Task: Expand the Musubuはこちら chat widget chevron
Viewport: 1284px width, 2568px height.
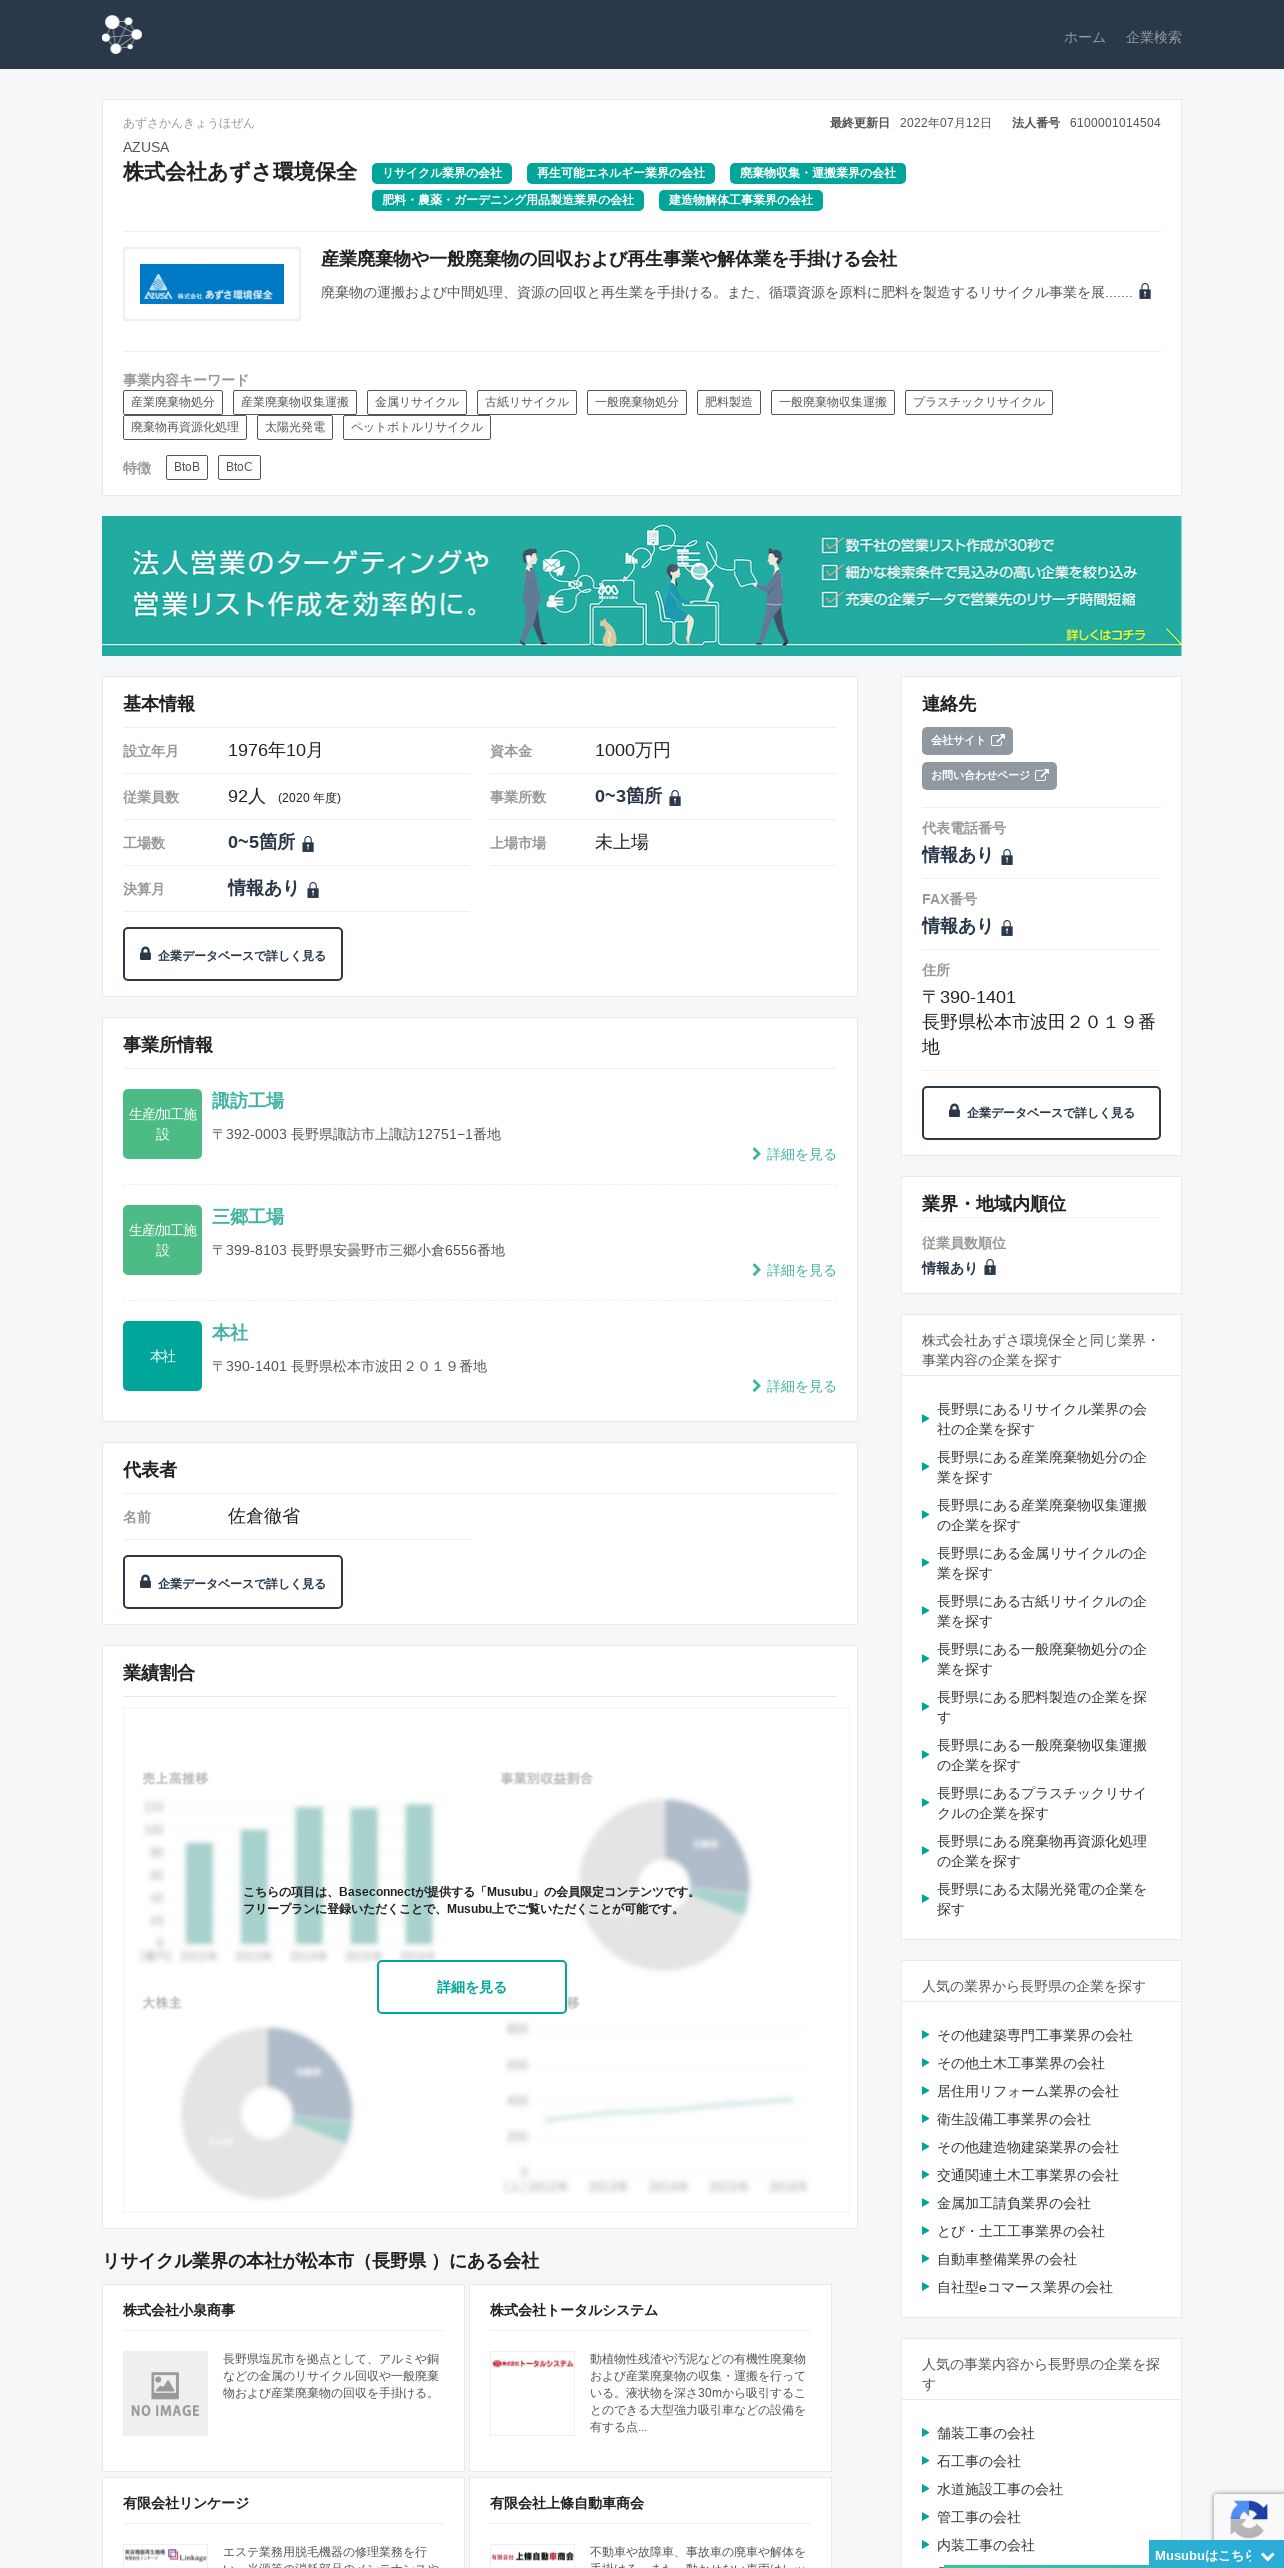Action: [1267, 2556]
